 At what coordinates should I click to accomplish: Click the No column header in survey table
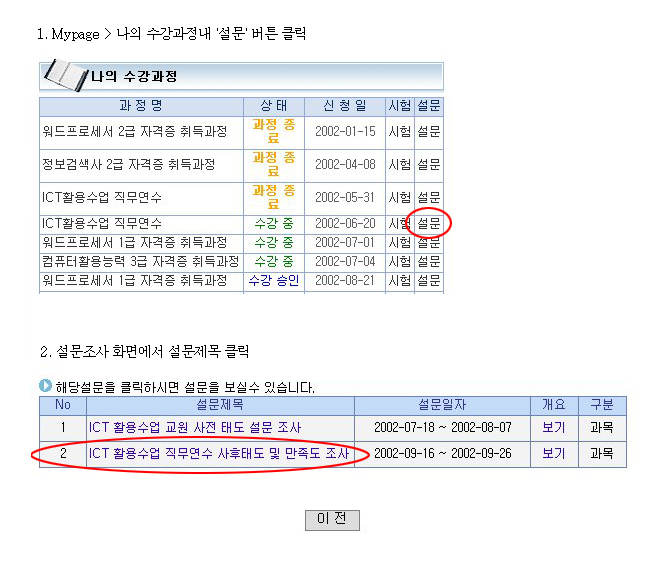(63, 405)
